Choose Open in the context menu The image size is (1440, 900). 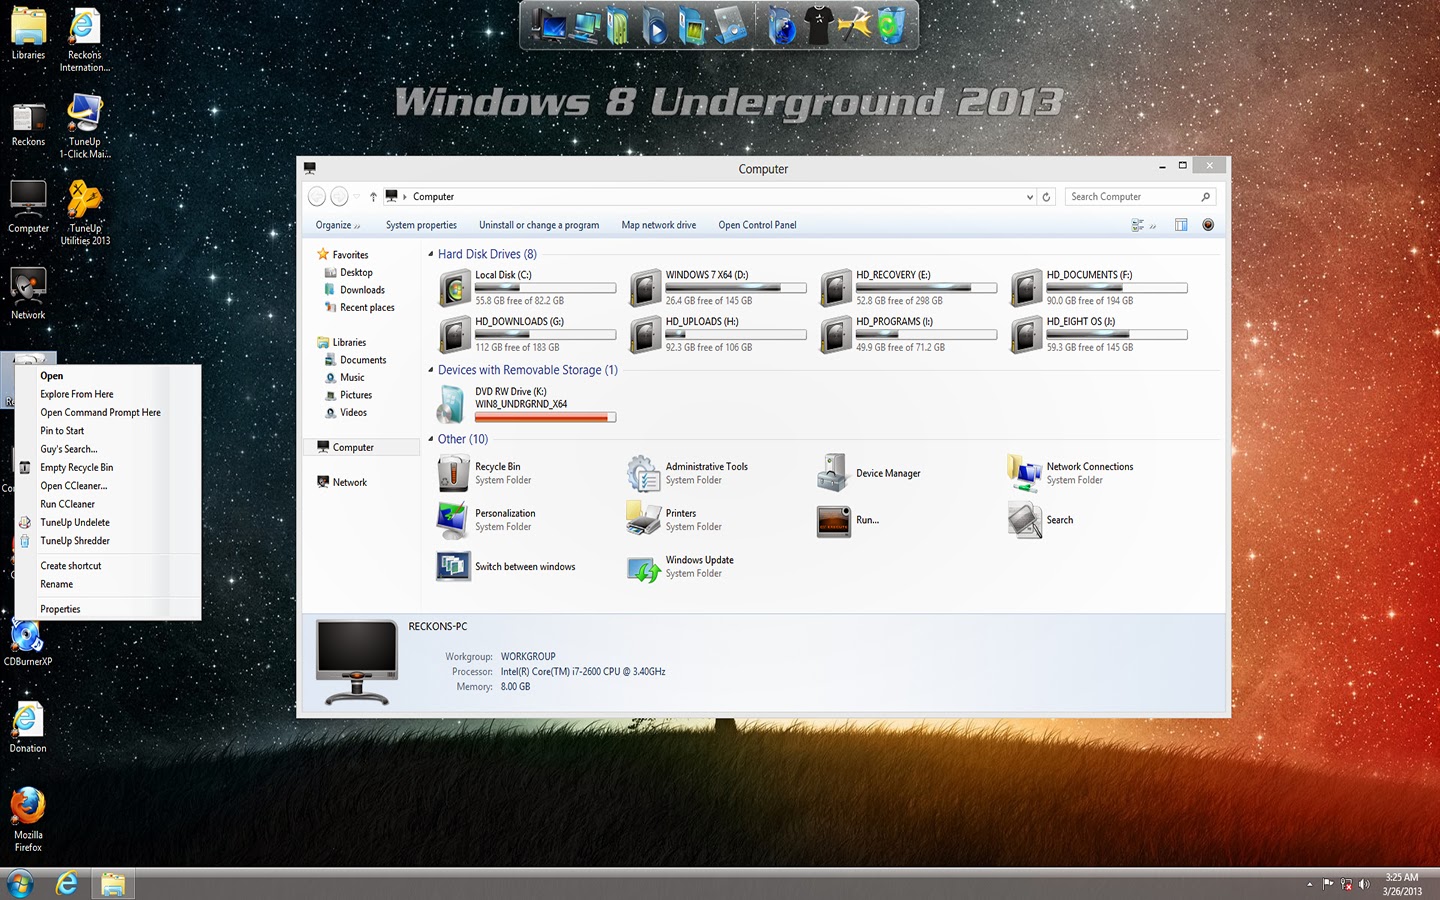[x=52, y=376]
